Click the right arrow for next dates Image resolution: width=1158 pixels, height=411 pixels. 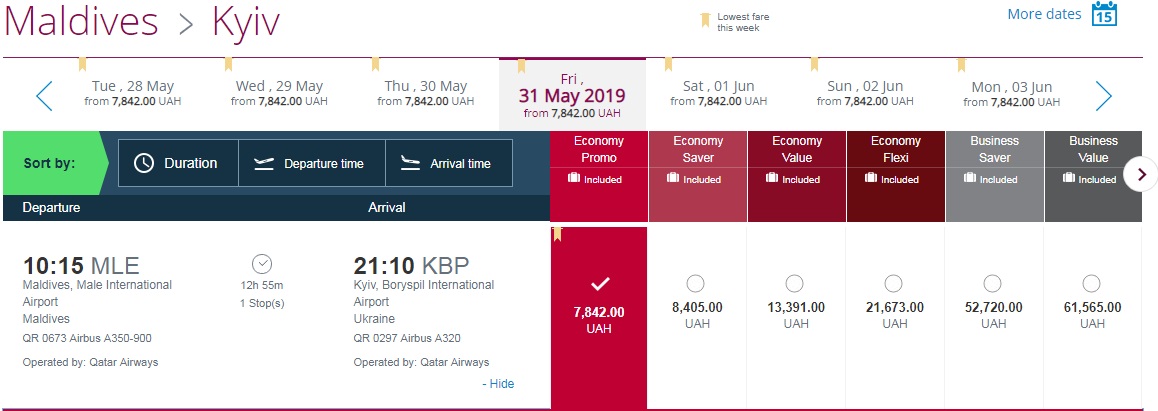pyautogui.click(x=1103, y=96)
